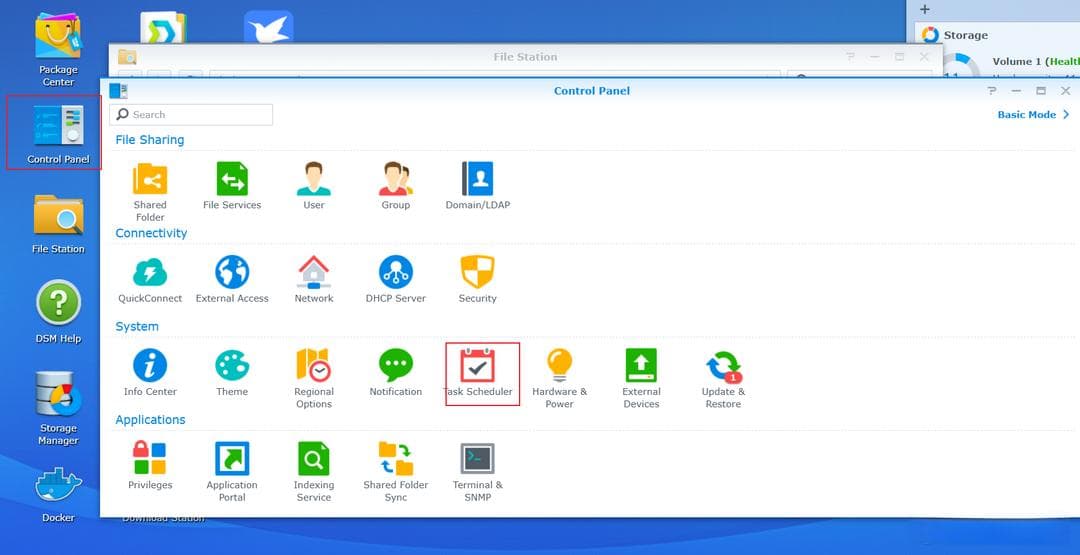Switch Control Panel to Basic Mode
The image size is (1080, 555).
1032,114
